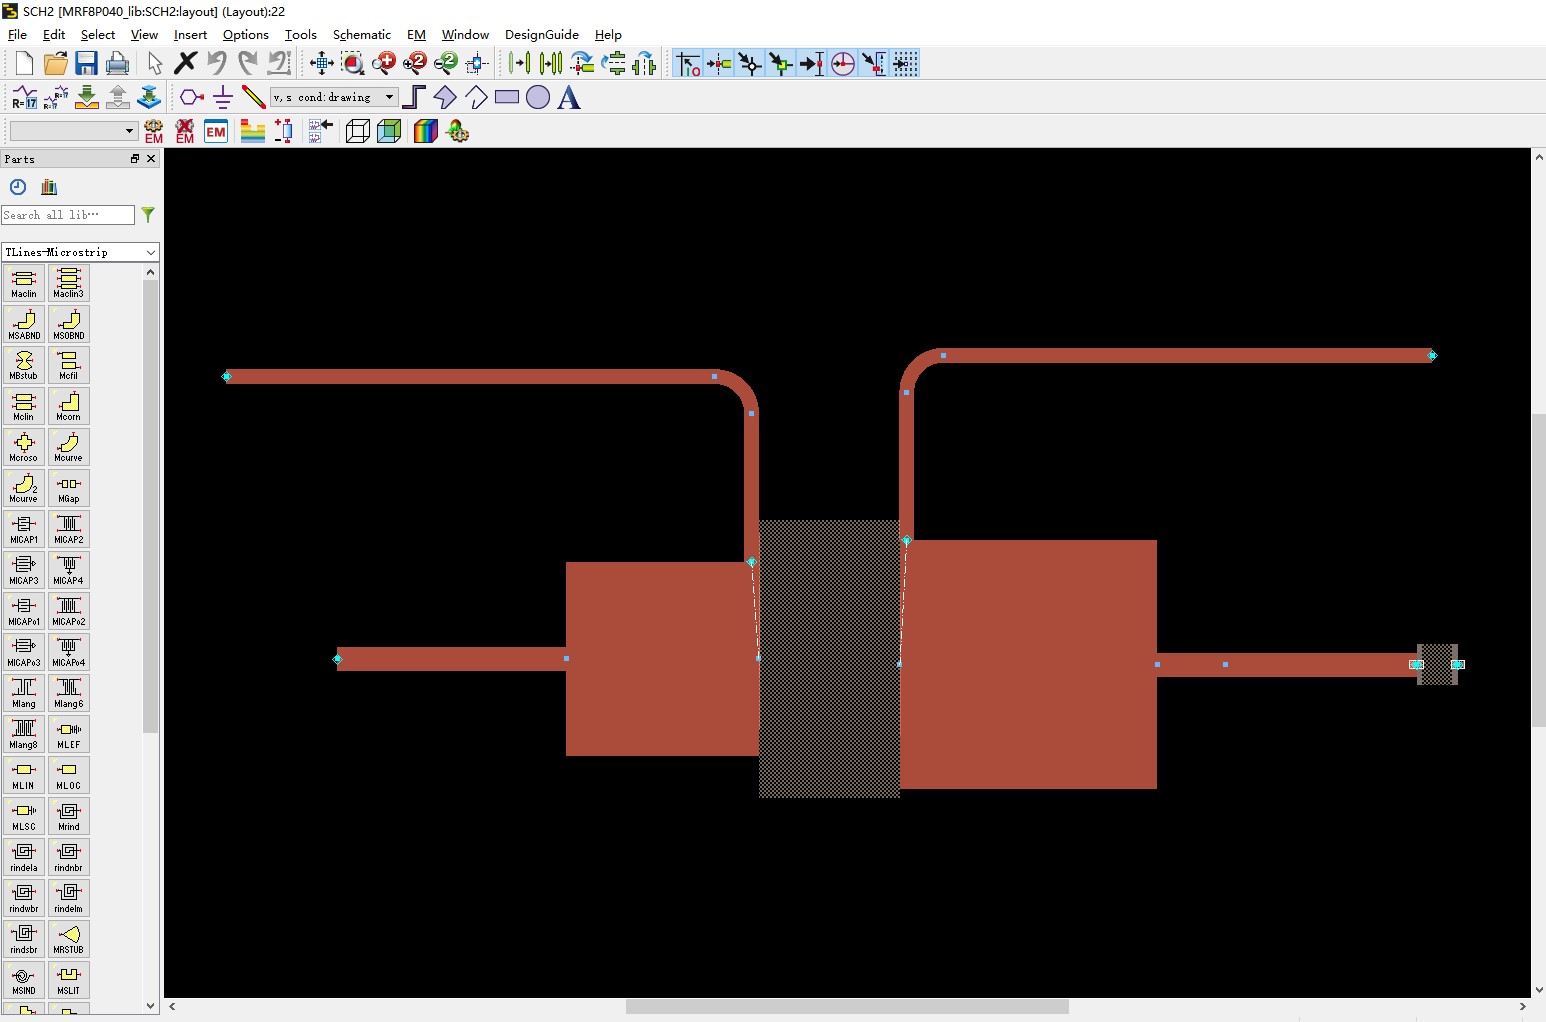The width and height of the screenshot is (1546, 1022).
Task: Open the 3D wireframe view icon
Action: 358,131
